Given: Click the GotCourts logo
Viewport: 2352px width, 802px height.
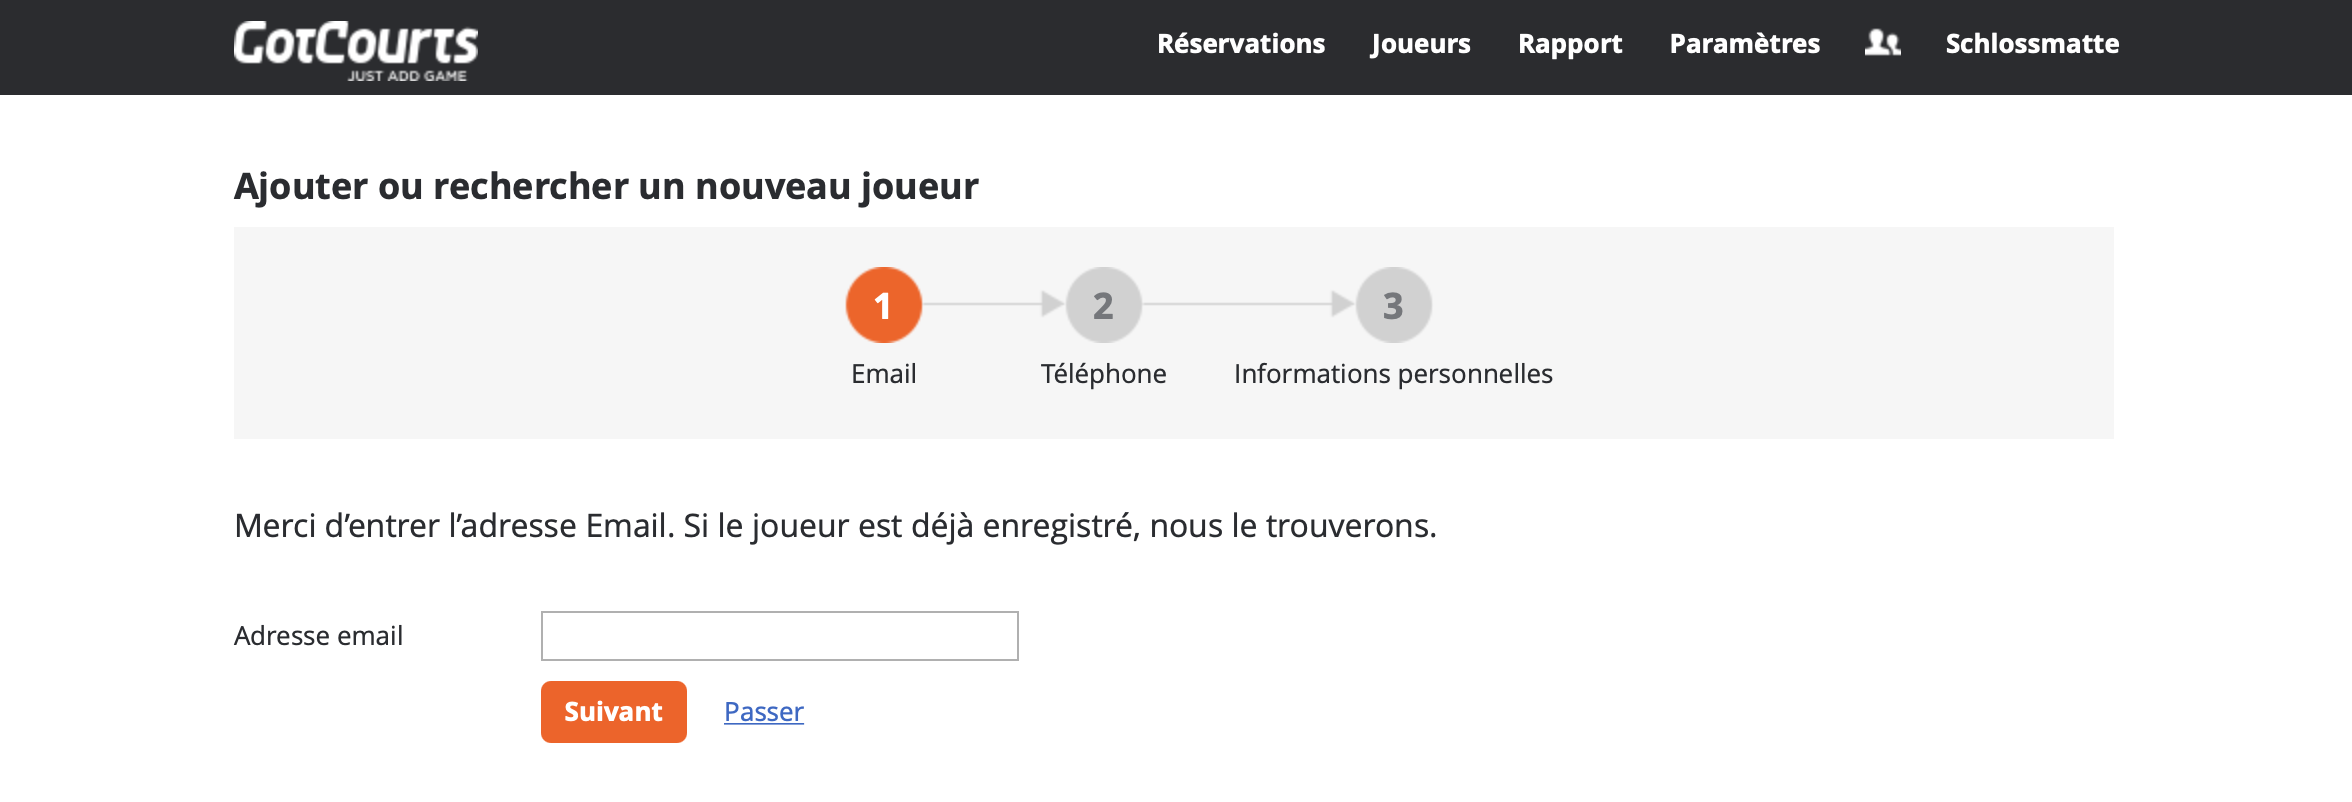Looking at the screenshot, I should click(356, 50).
